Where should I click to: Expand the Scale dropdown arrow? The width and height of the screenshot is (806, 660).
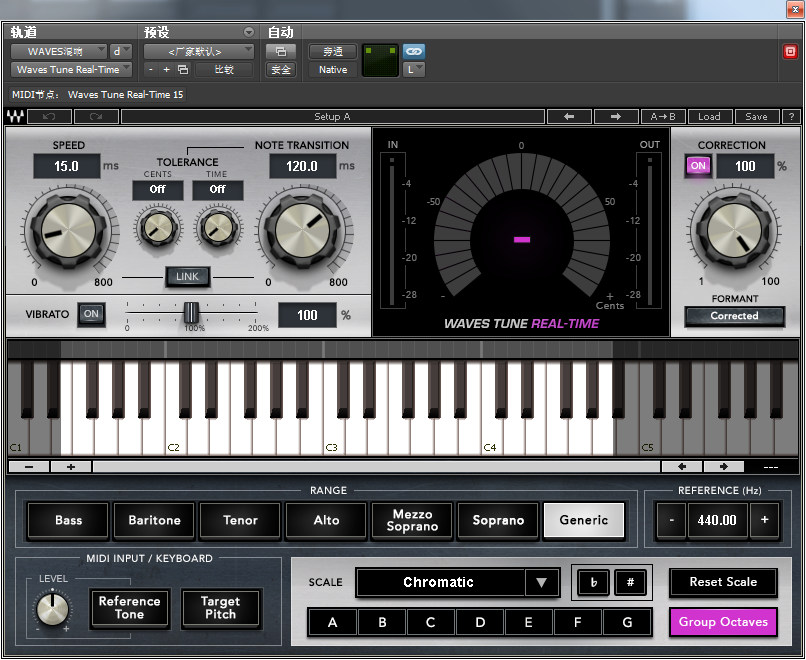(541, 582)
